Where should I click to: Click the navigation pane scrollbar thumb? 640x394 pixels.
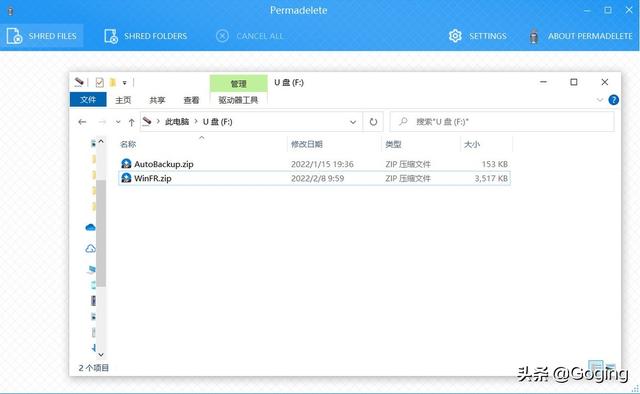click(x=101, y=233)
